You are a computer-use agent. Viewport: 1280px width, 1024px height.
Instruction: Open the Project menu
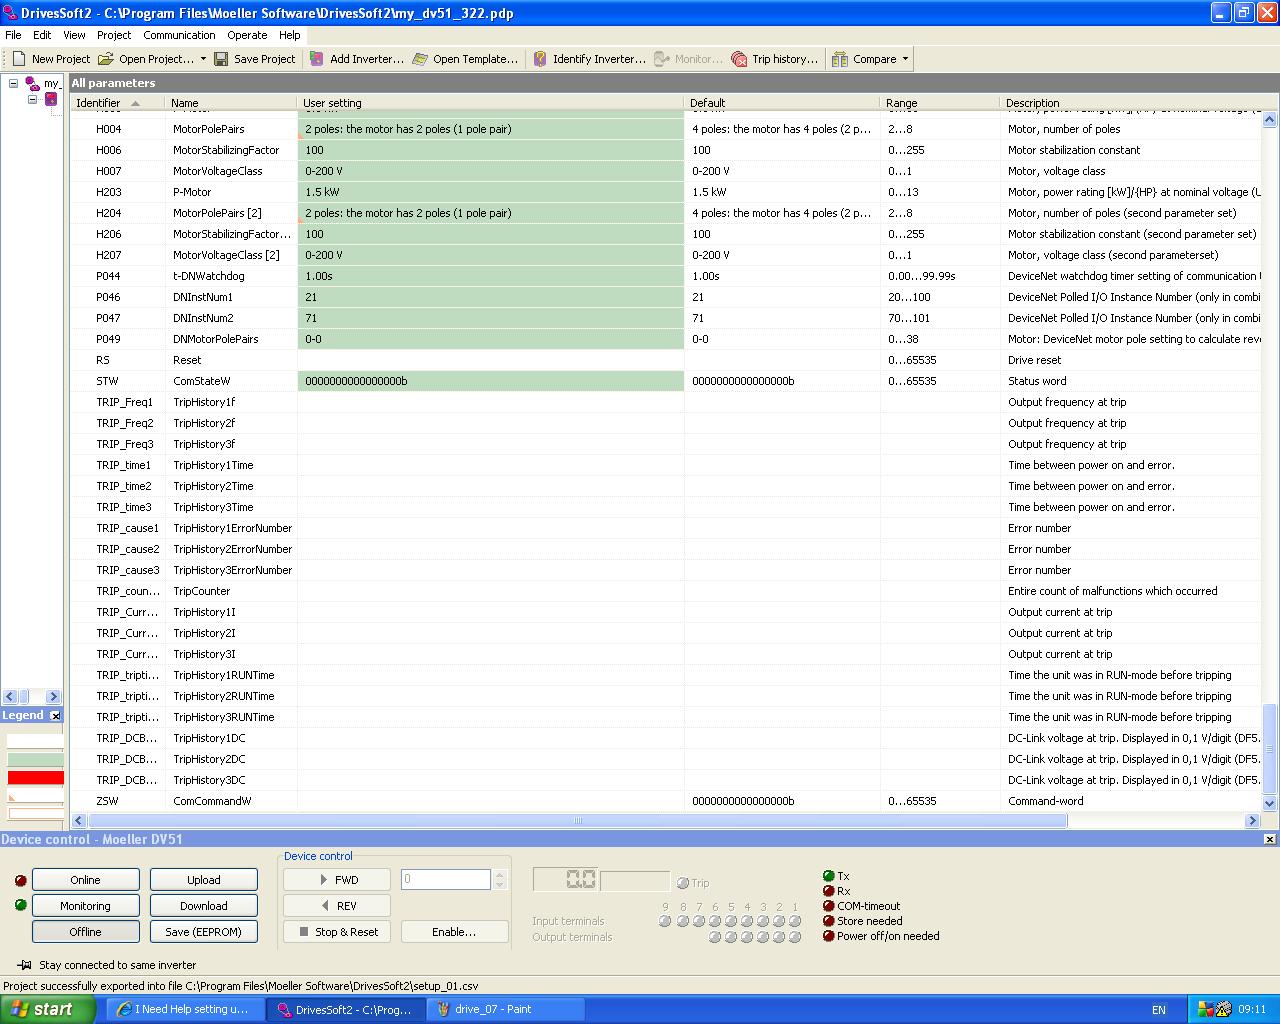114,35
